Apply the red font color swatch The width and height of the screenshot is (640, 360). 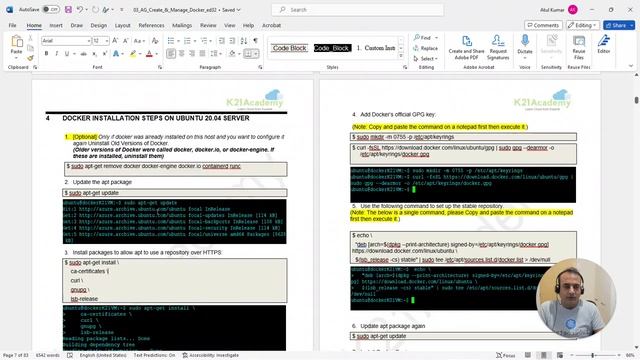[x=149, y=53]
